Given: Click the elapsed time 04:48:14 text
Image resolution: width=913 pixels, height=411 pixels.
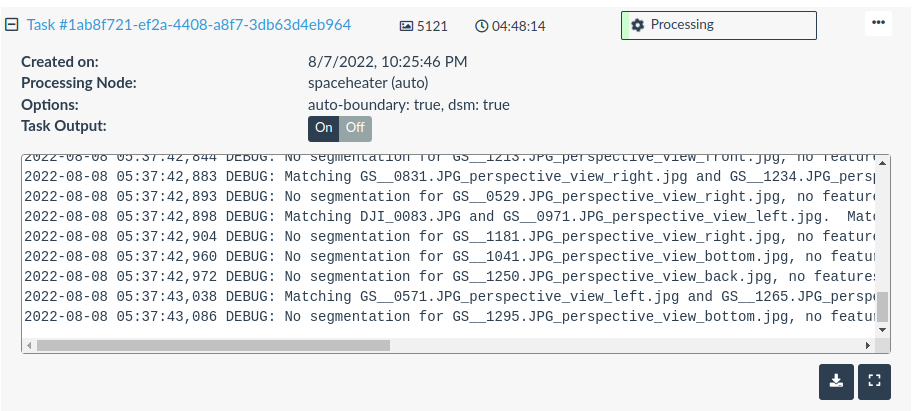Looking at the screenshot, I should tap(519, 26).
